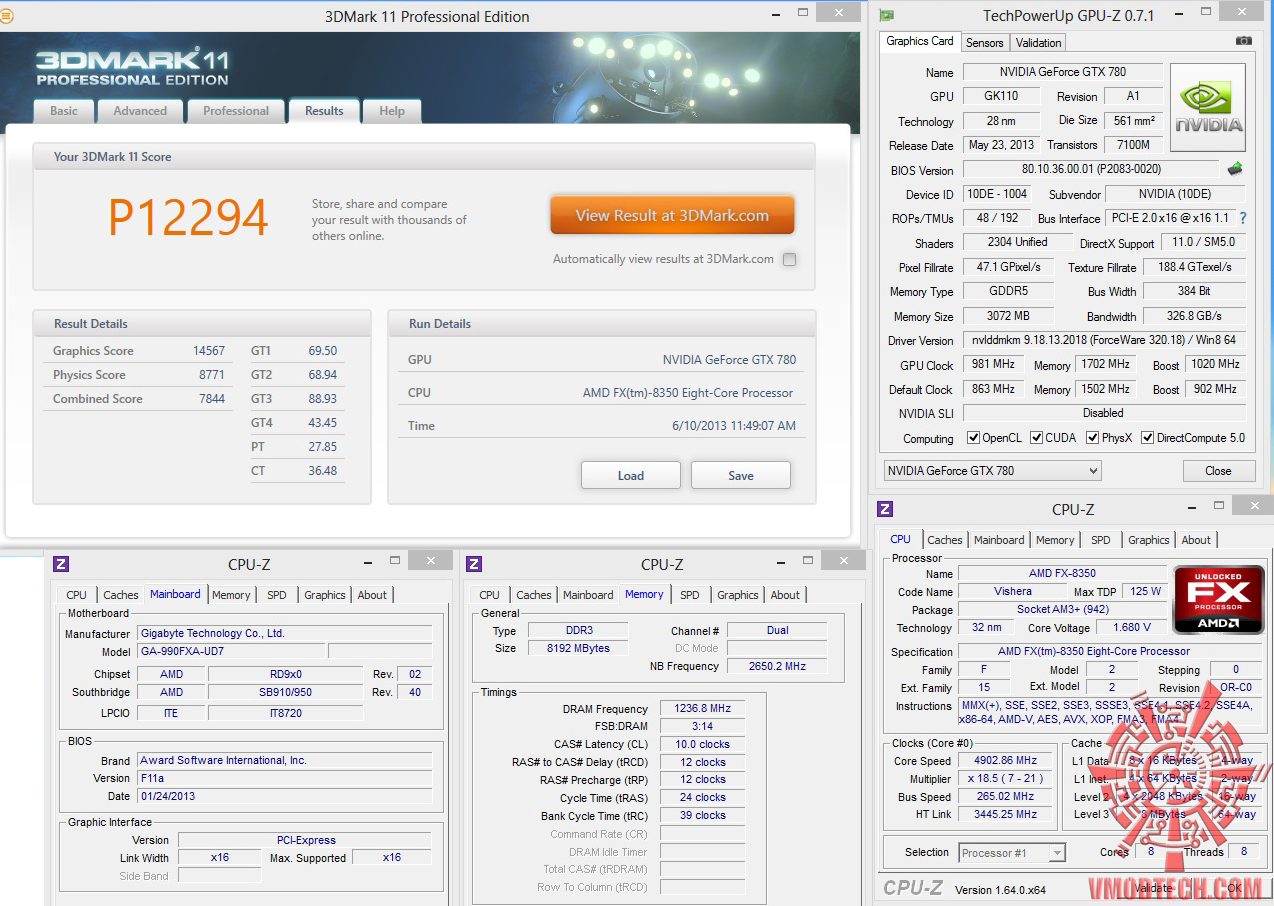1274x906 pixels.
Task: Click the 3DMark 11 title bar icon
Action: click(7, 16)
